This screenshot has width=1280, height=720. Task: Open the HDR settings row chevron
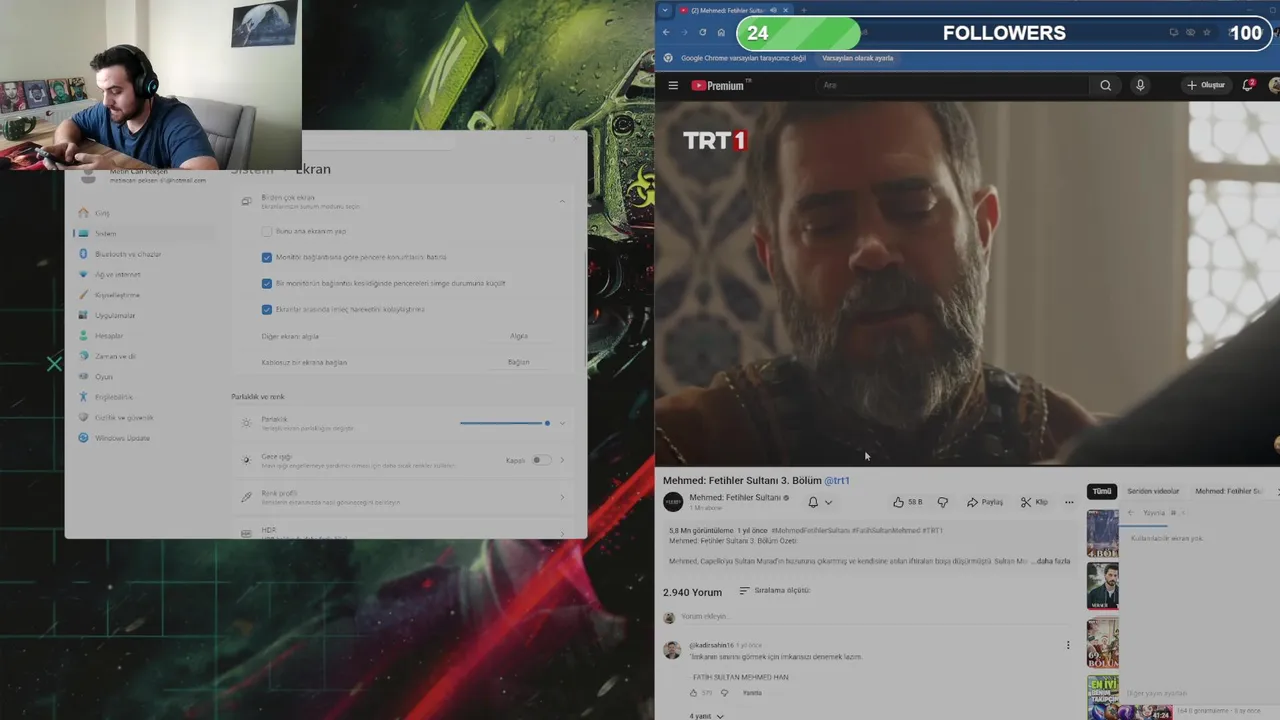tap(562, 532)
